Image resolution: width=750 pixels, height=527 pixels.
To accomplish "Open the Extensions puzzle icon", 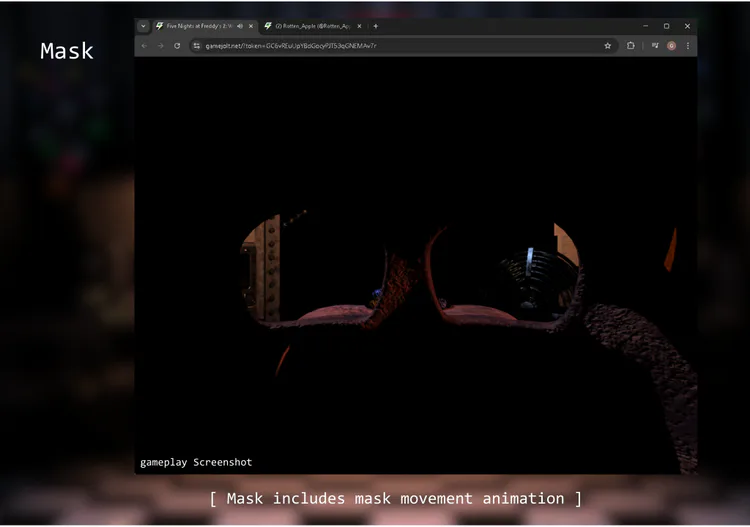I will (630, 46).
